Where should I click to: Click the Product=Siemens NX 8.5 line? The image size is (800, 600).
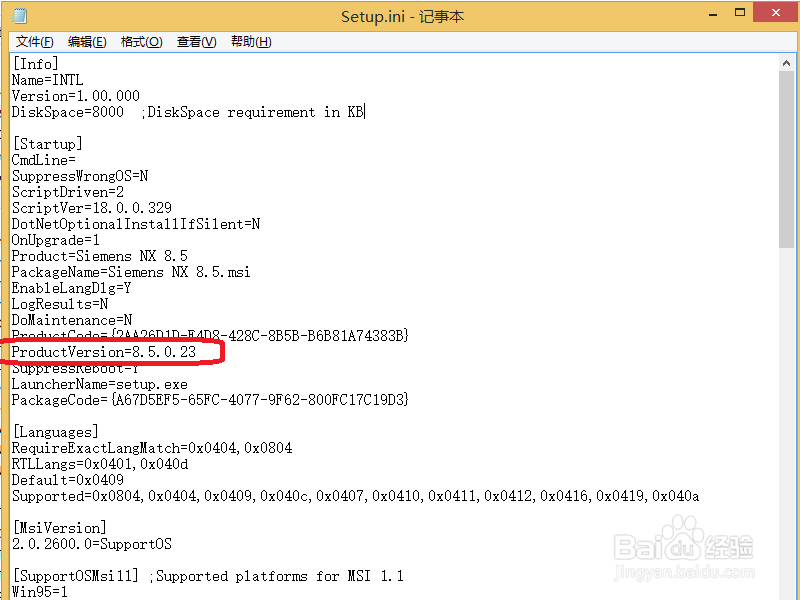click(99, 256)
